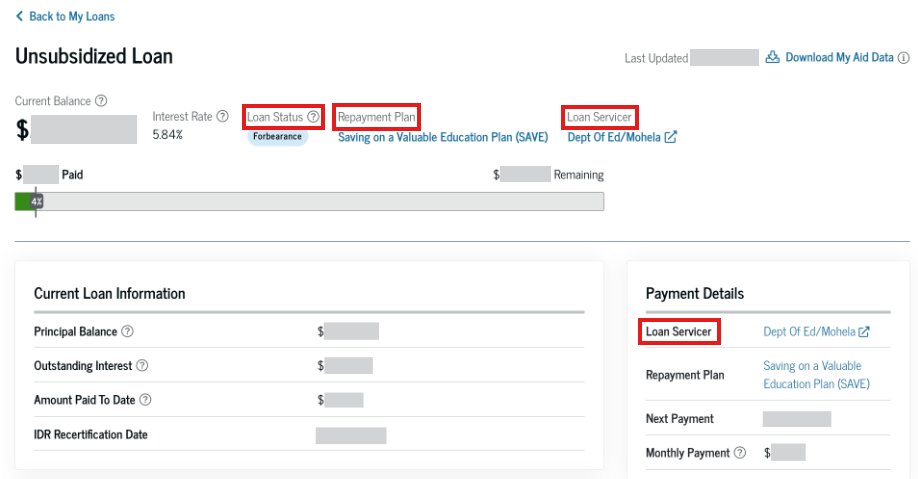Click external link icon in Payment Details servicer row
The image size is (918, 479).
coord(864,331)
